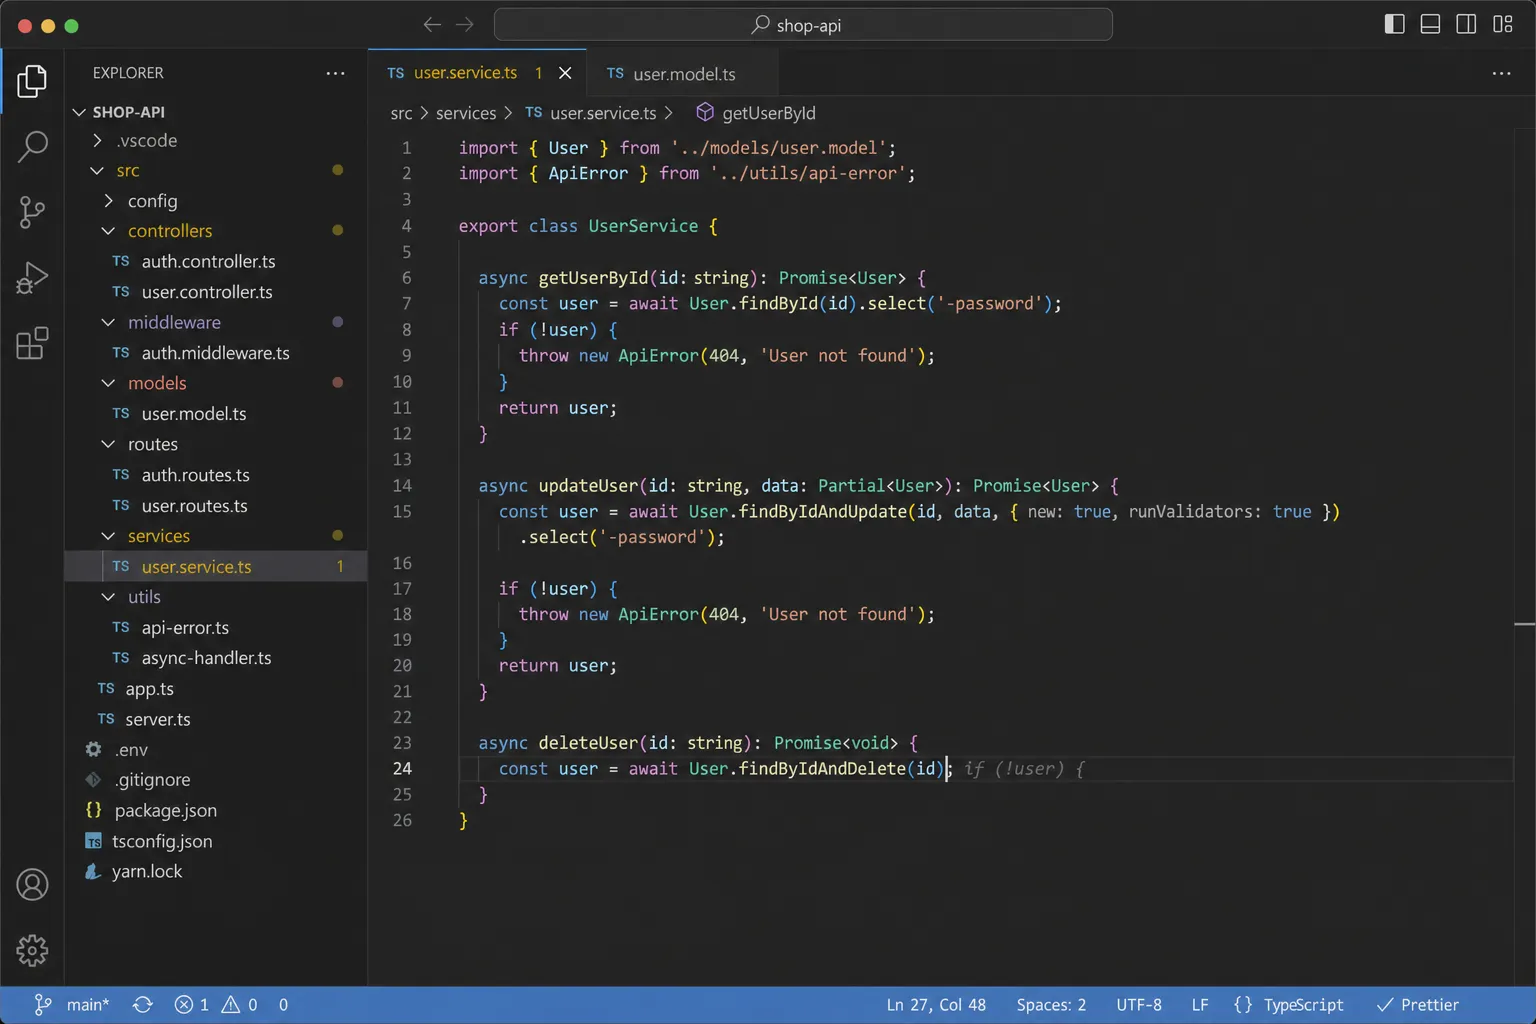This screenshot has height=1024, width=1536.
Task: Toggle the secondary sidebar layout icon
Action: coord(1466,24)
